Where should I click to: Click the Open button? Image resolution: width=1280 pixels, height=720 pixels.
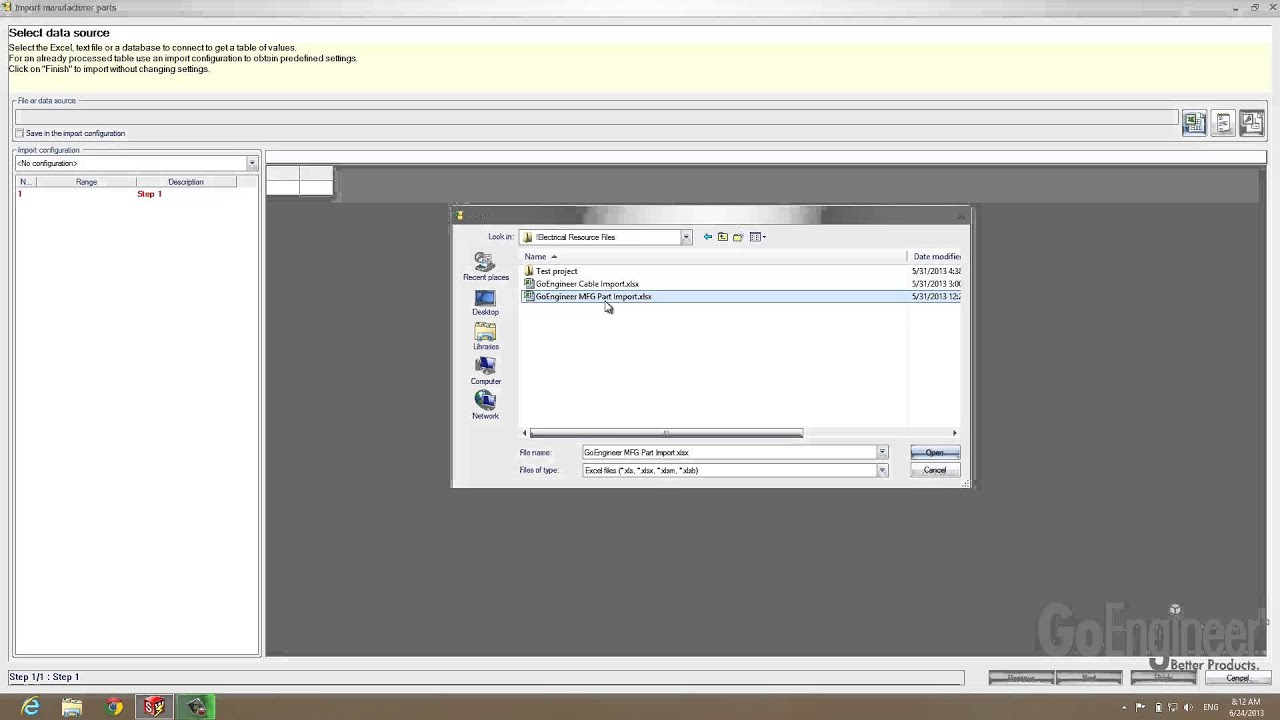coord(935,453)
